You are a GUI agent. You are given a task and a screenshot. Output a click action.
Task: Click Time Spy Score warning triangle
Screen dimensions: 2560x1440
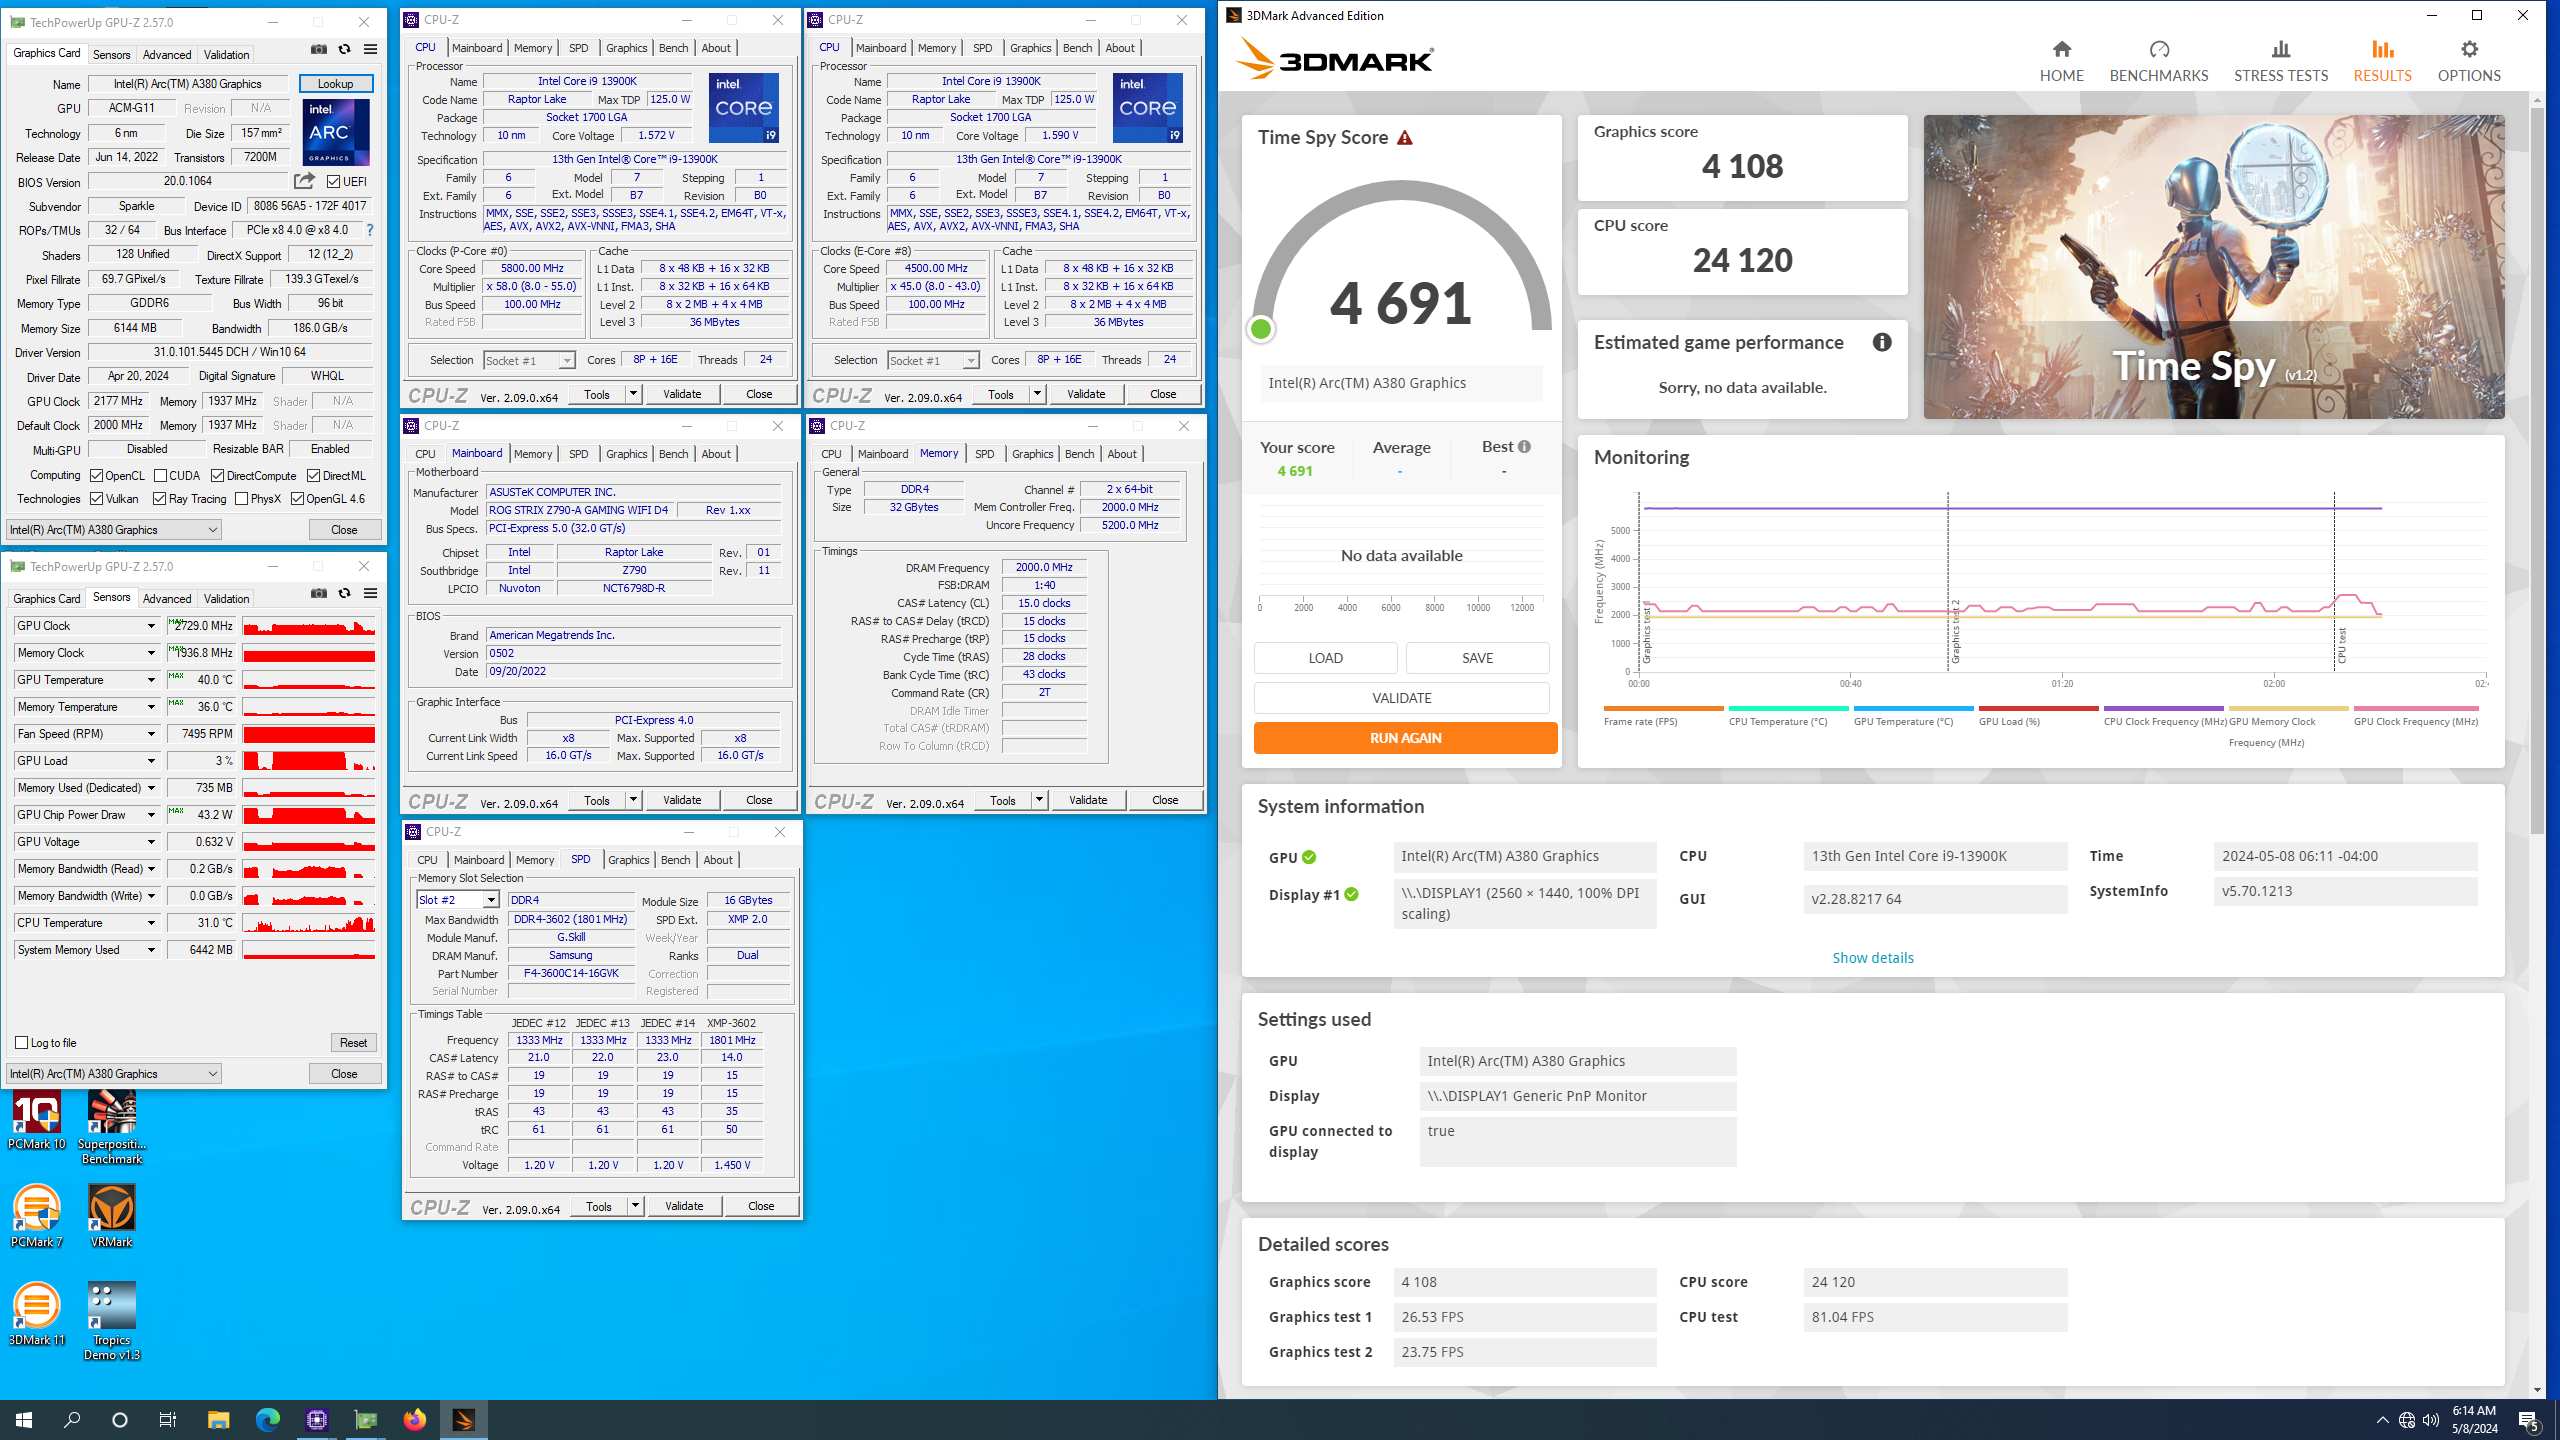click(1405, 138)
